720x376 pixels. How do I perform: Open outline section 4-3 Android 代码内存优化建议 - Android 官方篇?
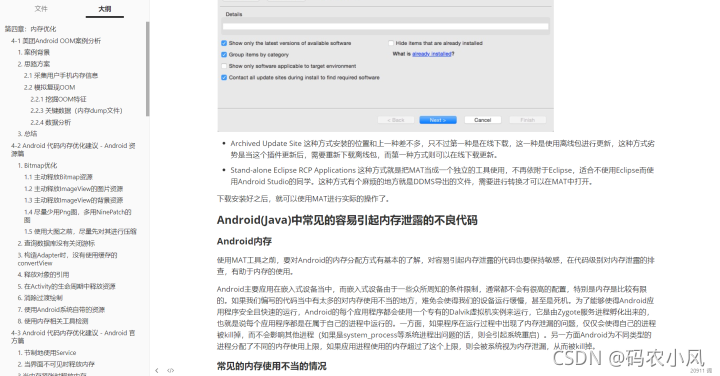click(x=73, y=337)
